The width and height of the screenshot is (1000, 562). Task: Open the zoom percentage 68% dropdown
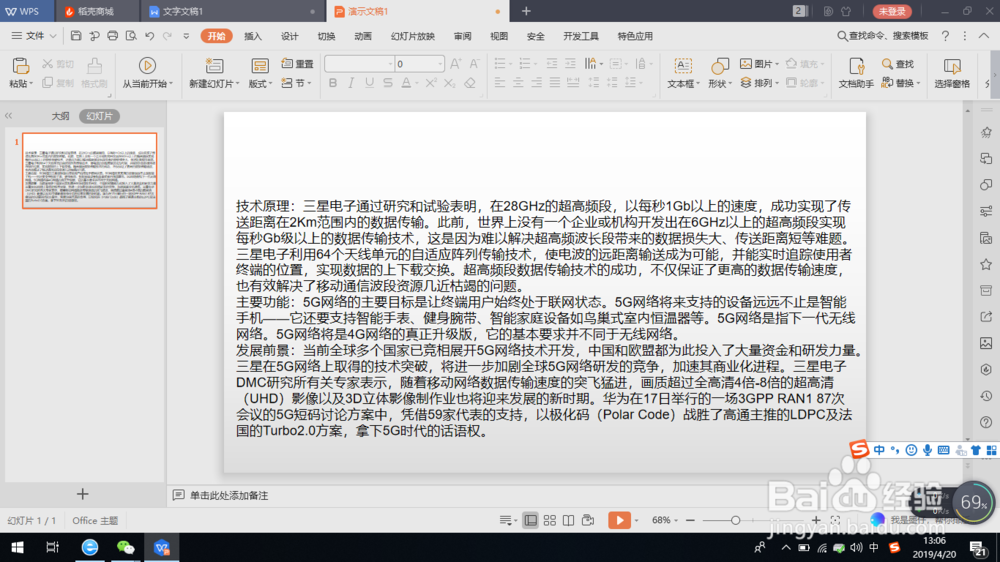(x=665, y=521)
